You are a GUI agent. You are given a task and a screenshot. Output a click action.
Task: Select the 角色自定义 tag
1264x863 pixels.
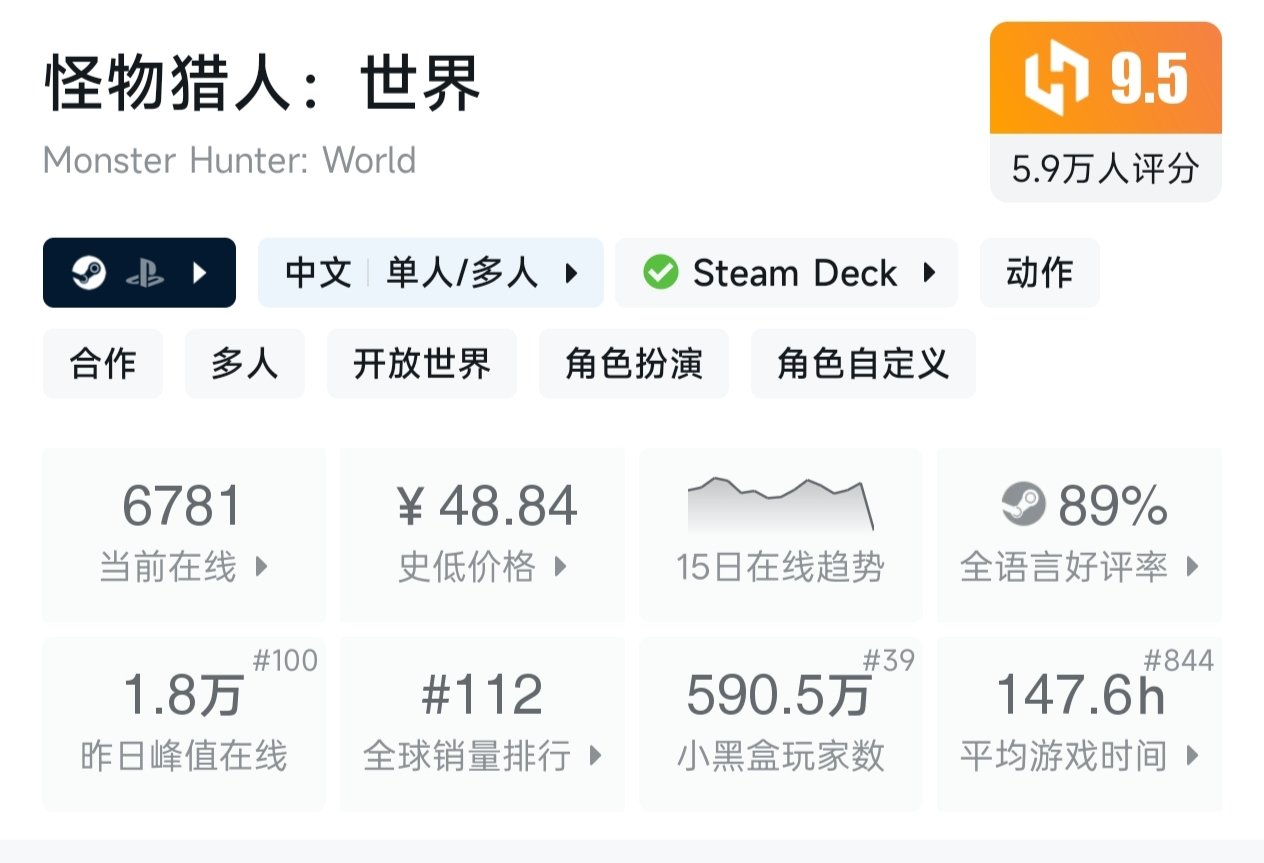coord(862,364)
